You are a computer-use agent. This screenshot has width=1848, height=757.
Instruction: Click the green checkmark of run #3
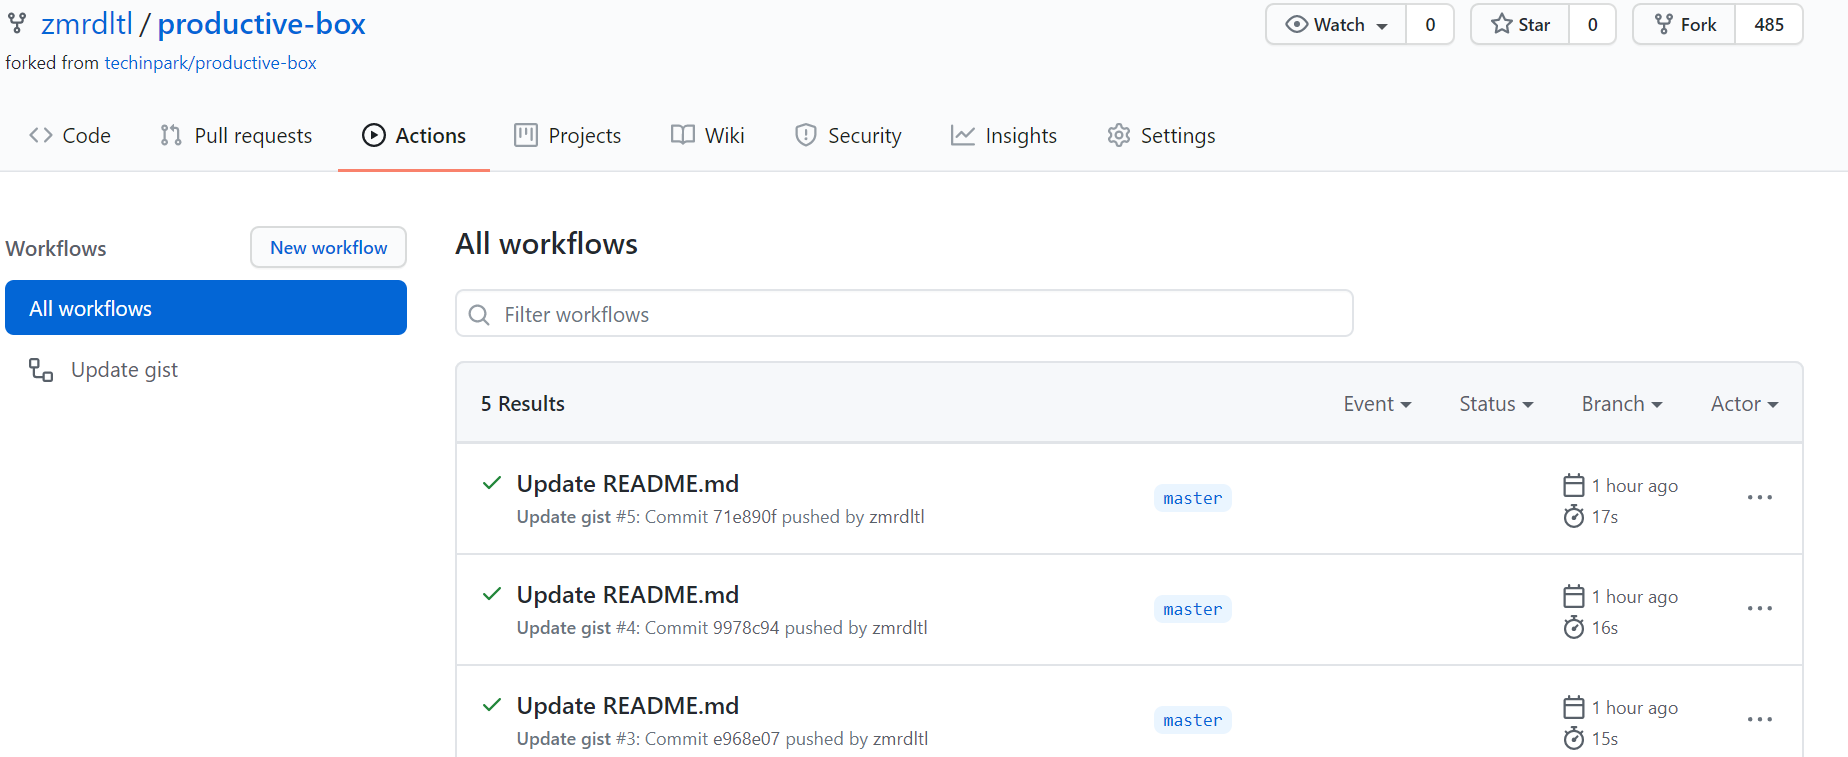pyautogui.click(x=492, y=705)
